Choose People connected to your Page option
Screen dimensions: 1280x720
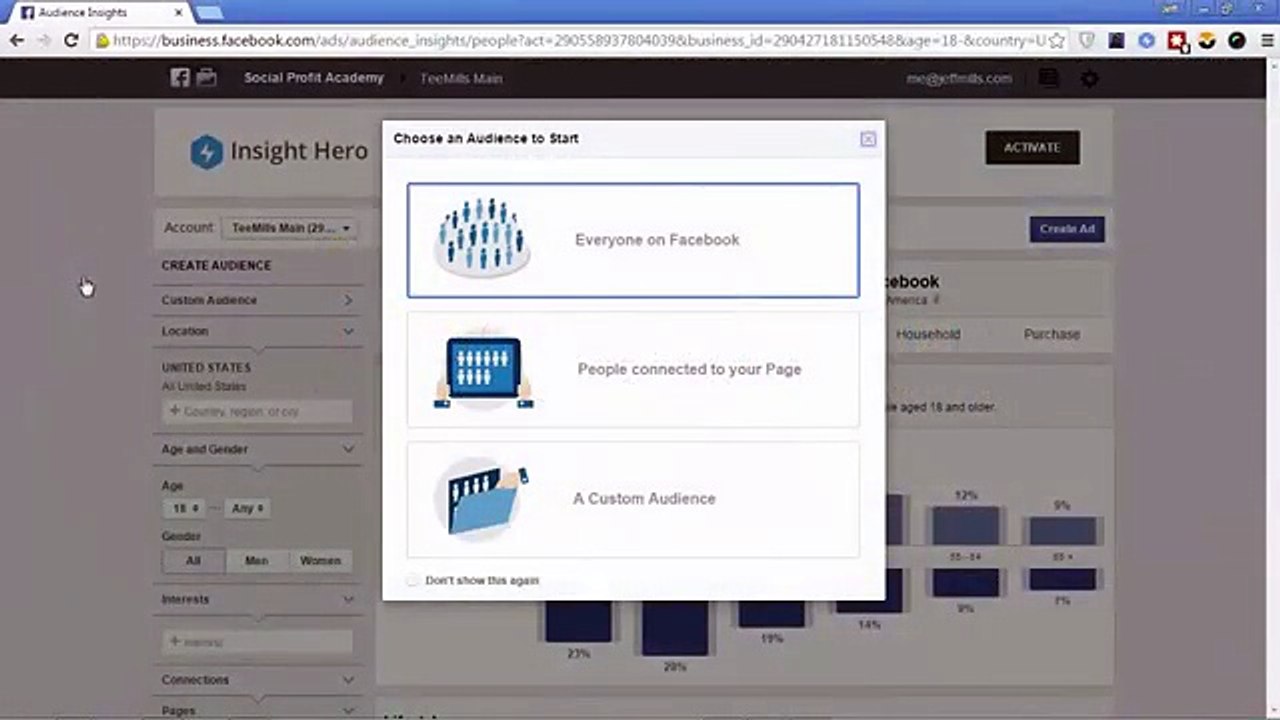click(x=633, y=369)
